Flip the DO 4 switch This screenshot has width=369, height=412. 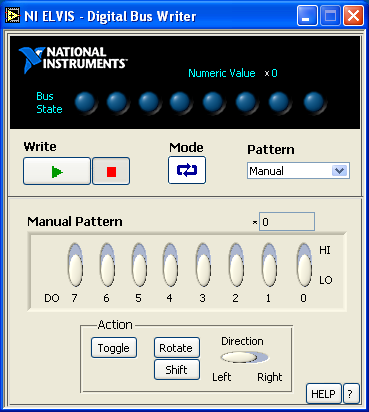(170, 265)
